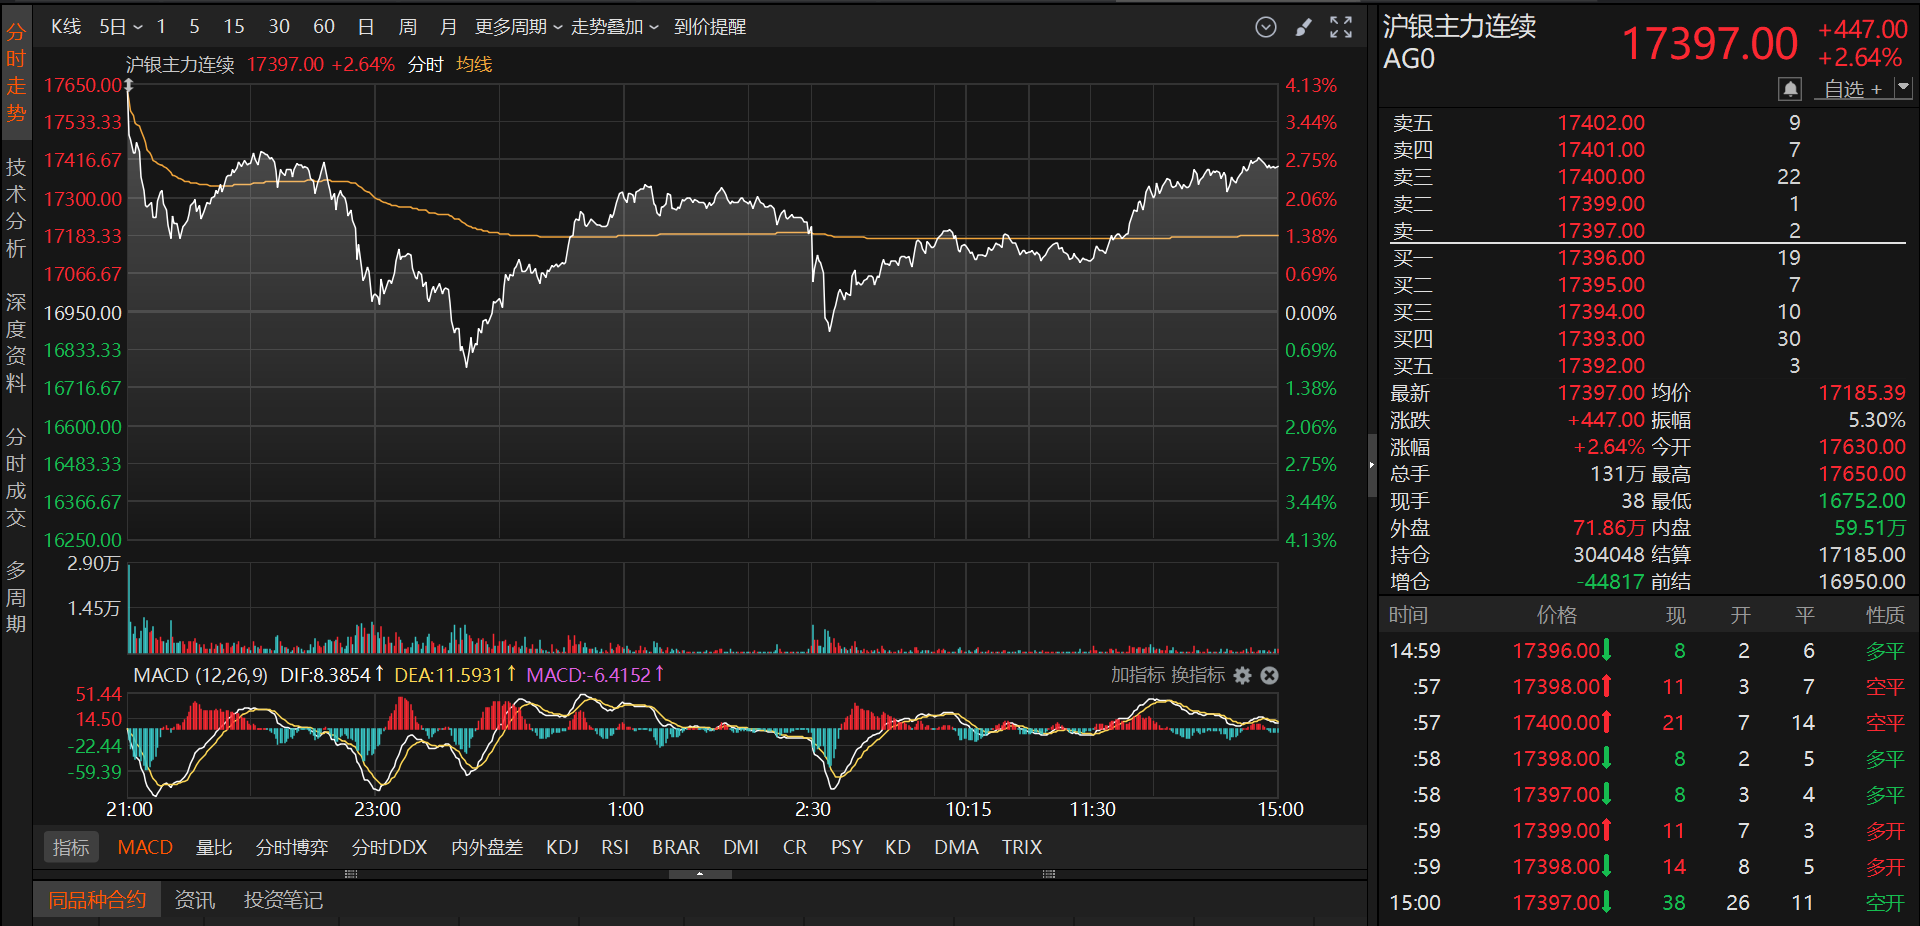1920x926 pixels.
Task: Open the 自选 dropdown arrow
Action: coord(1903,88)
